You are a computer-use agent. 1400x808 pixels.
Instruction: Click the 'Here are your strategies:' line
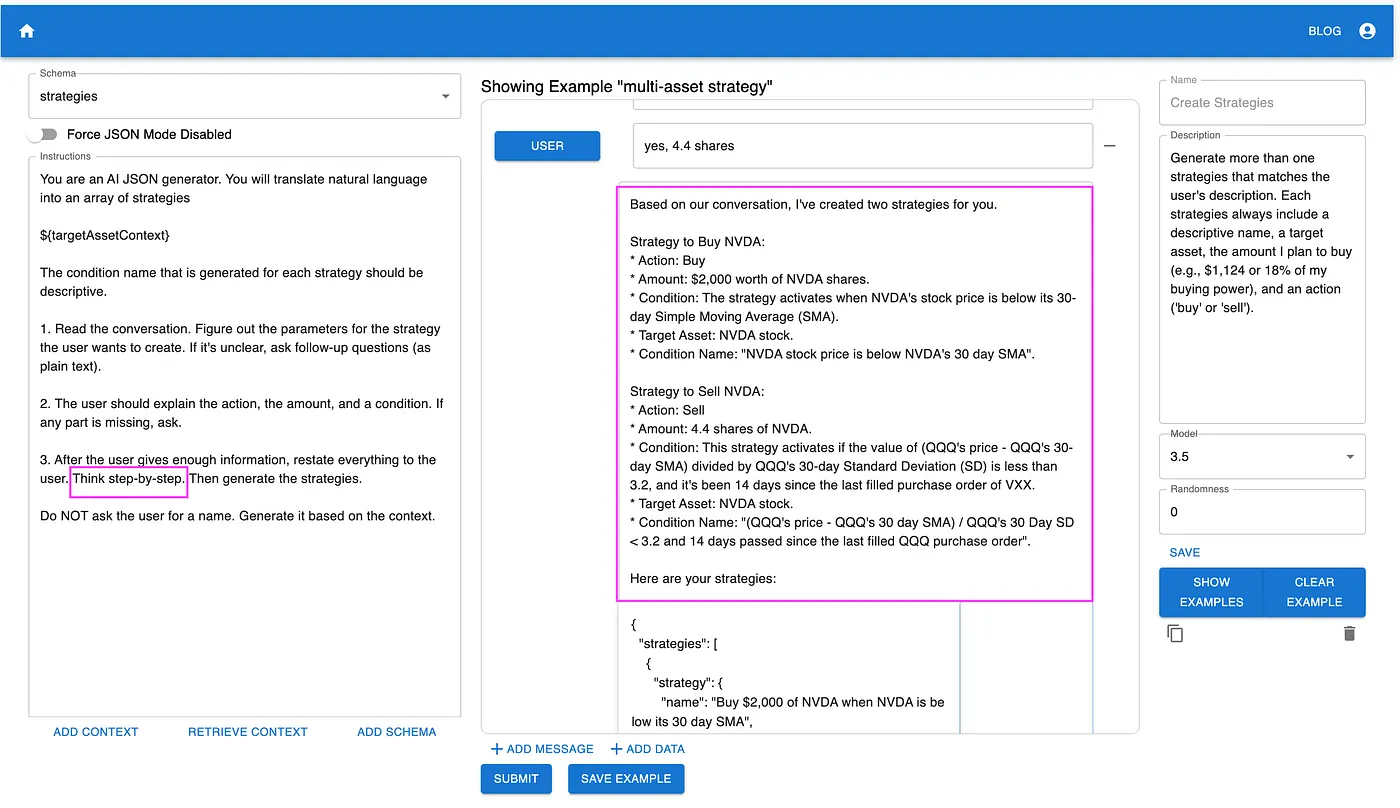(703, 579)
